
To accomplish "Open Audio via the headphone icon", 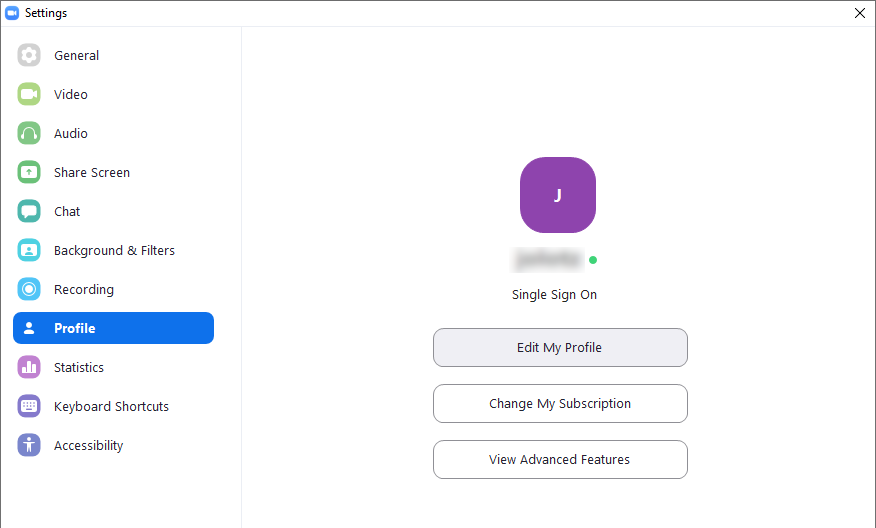I will tap(28, 134).
